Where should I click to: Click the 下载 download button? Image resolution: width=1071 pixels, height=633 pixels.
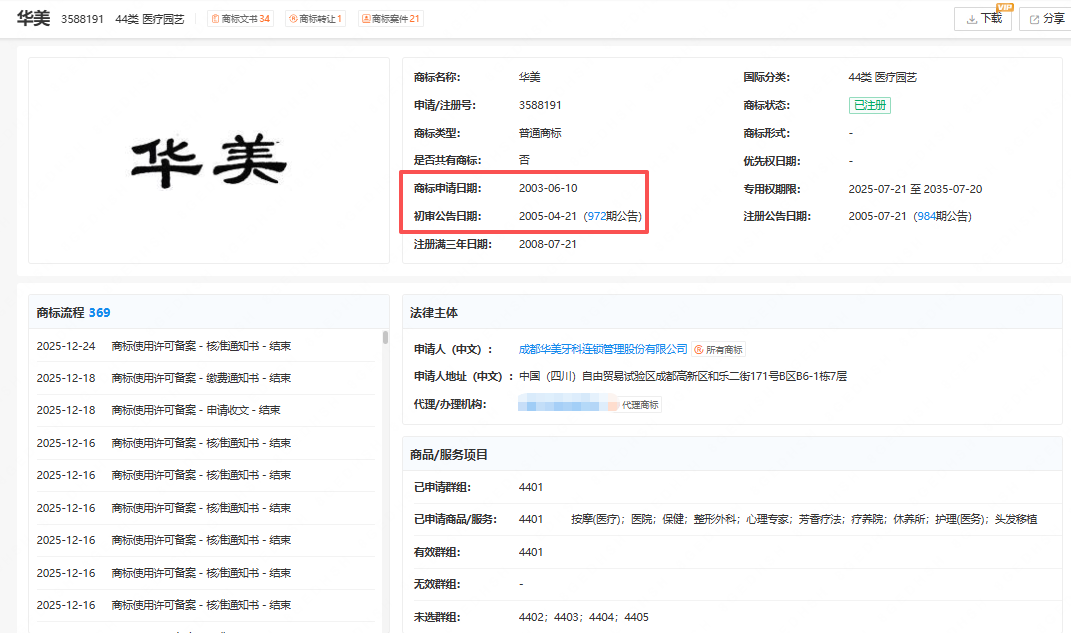[982, 19]
